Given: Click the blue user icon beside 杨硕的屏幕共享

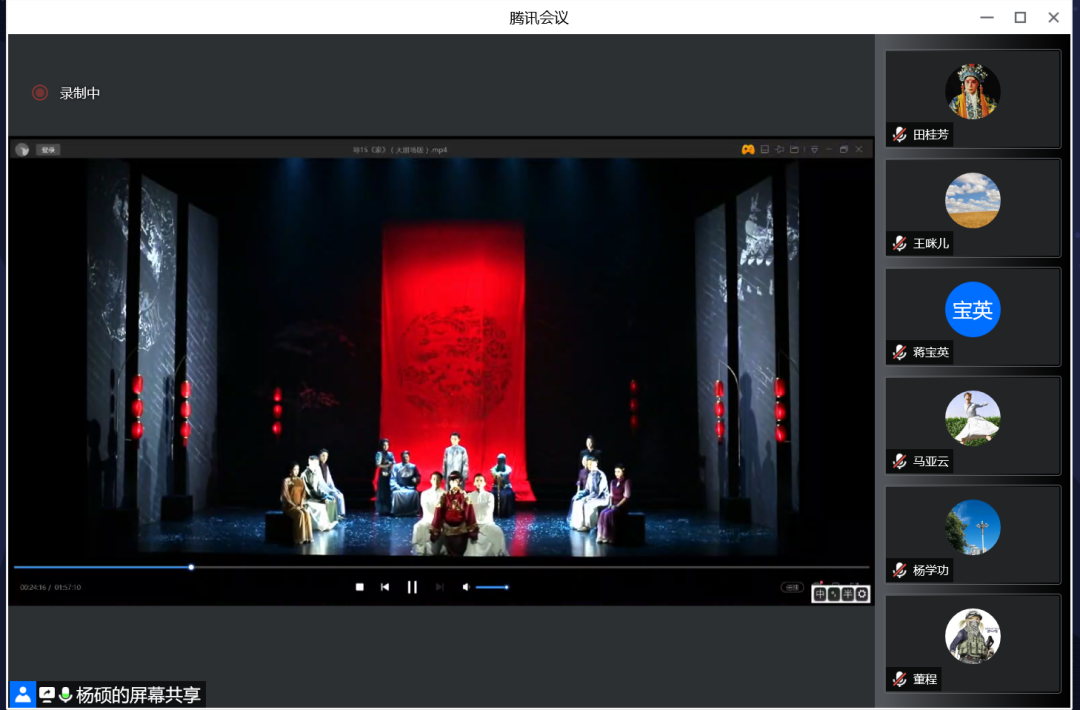Looking at the screenshot, I should 23,694.
